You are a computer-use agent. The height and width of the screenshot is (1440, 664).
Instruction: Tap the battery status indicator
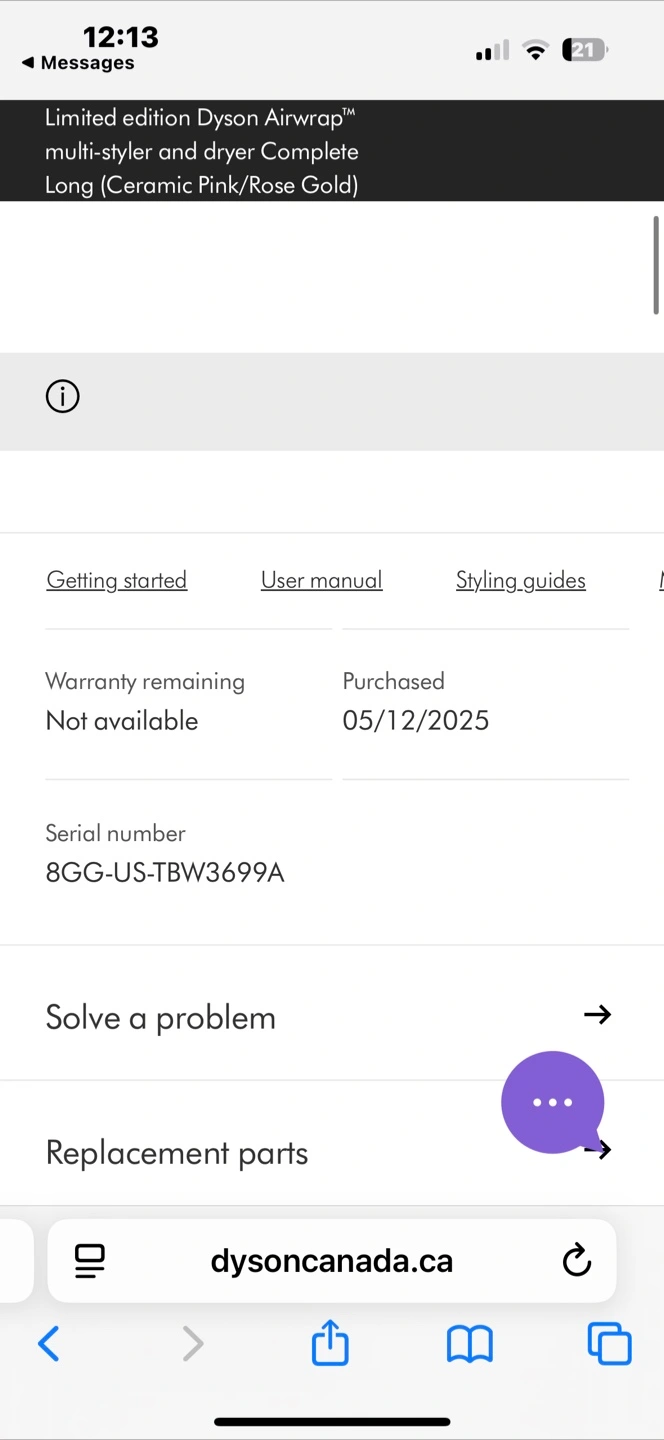[585, 50]
